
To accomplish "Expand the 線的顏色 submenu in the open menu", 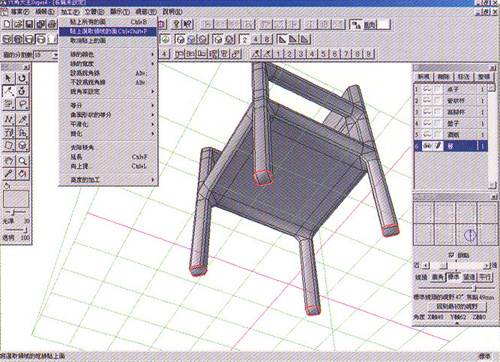I will click(107, 54).
